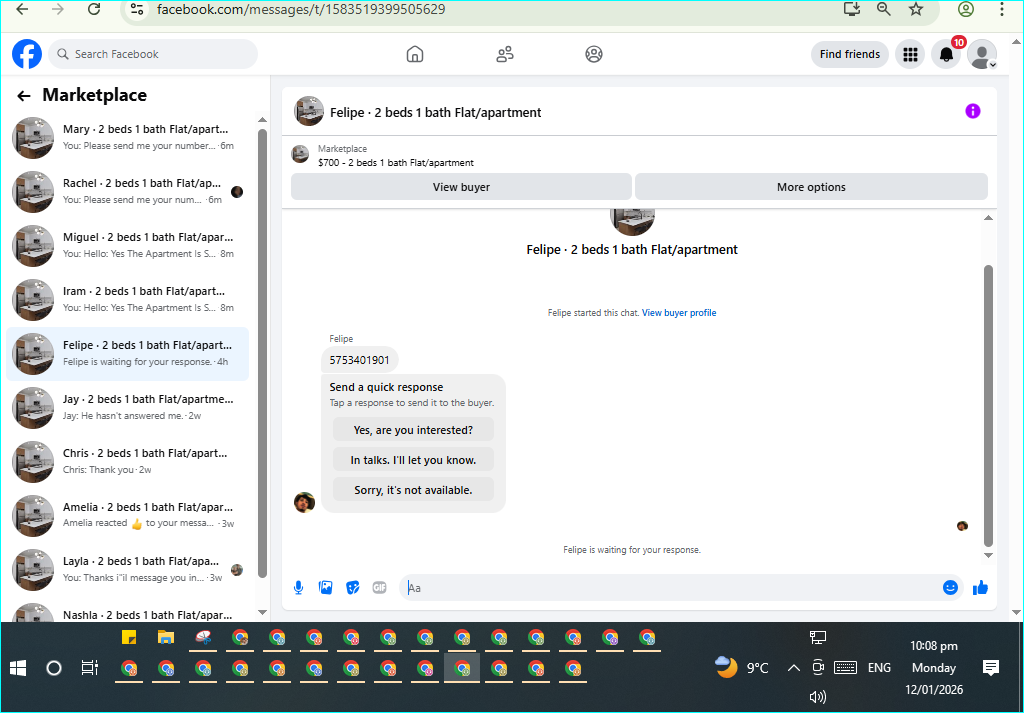Viewport: 1024px width, 713px height.
Task: Open View buyer profile link
Action: click(x=679, y=313)
